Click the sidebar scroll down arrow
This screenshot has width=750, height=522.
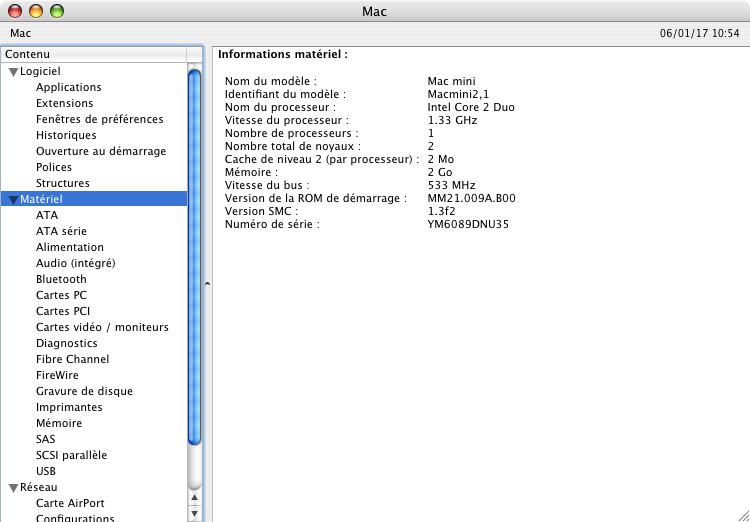point(194,514)
